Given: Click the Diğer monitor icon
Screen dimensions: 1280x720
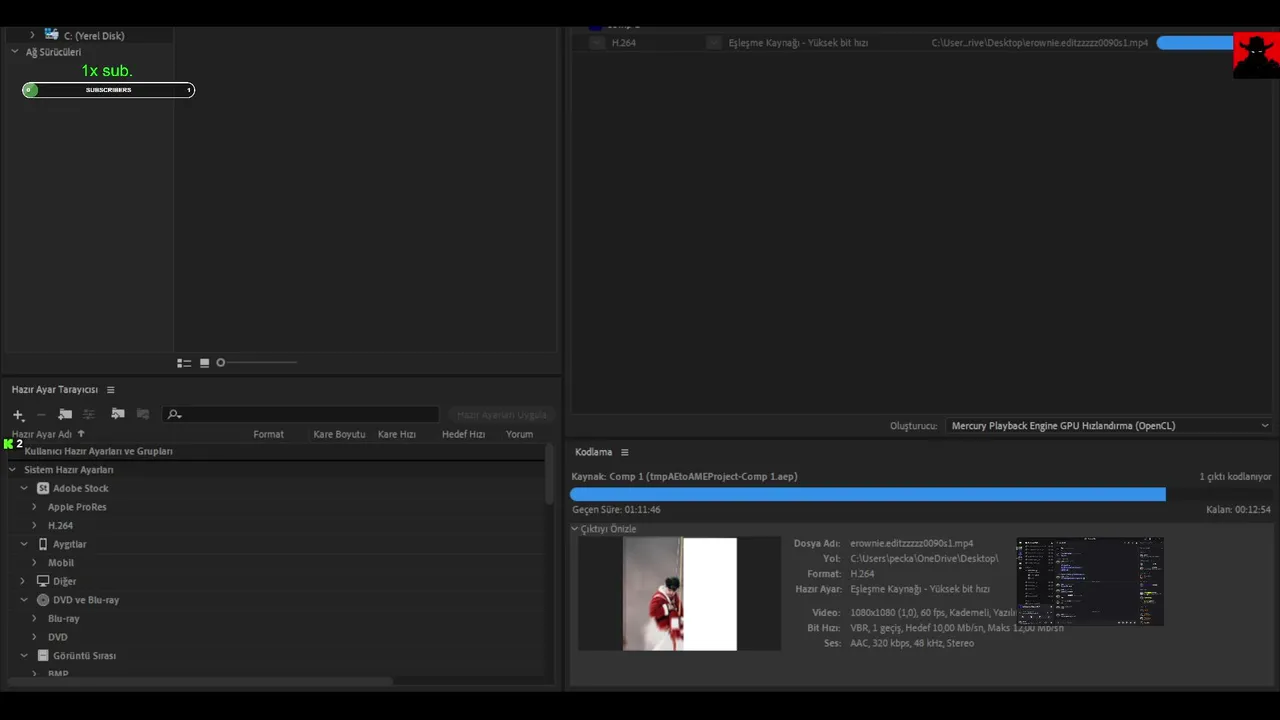Looking at the screenshot, I should pyautogui.click(x=43, y=581).
